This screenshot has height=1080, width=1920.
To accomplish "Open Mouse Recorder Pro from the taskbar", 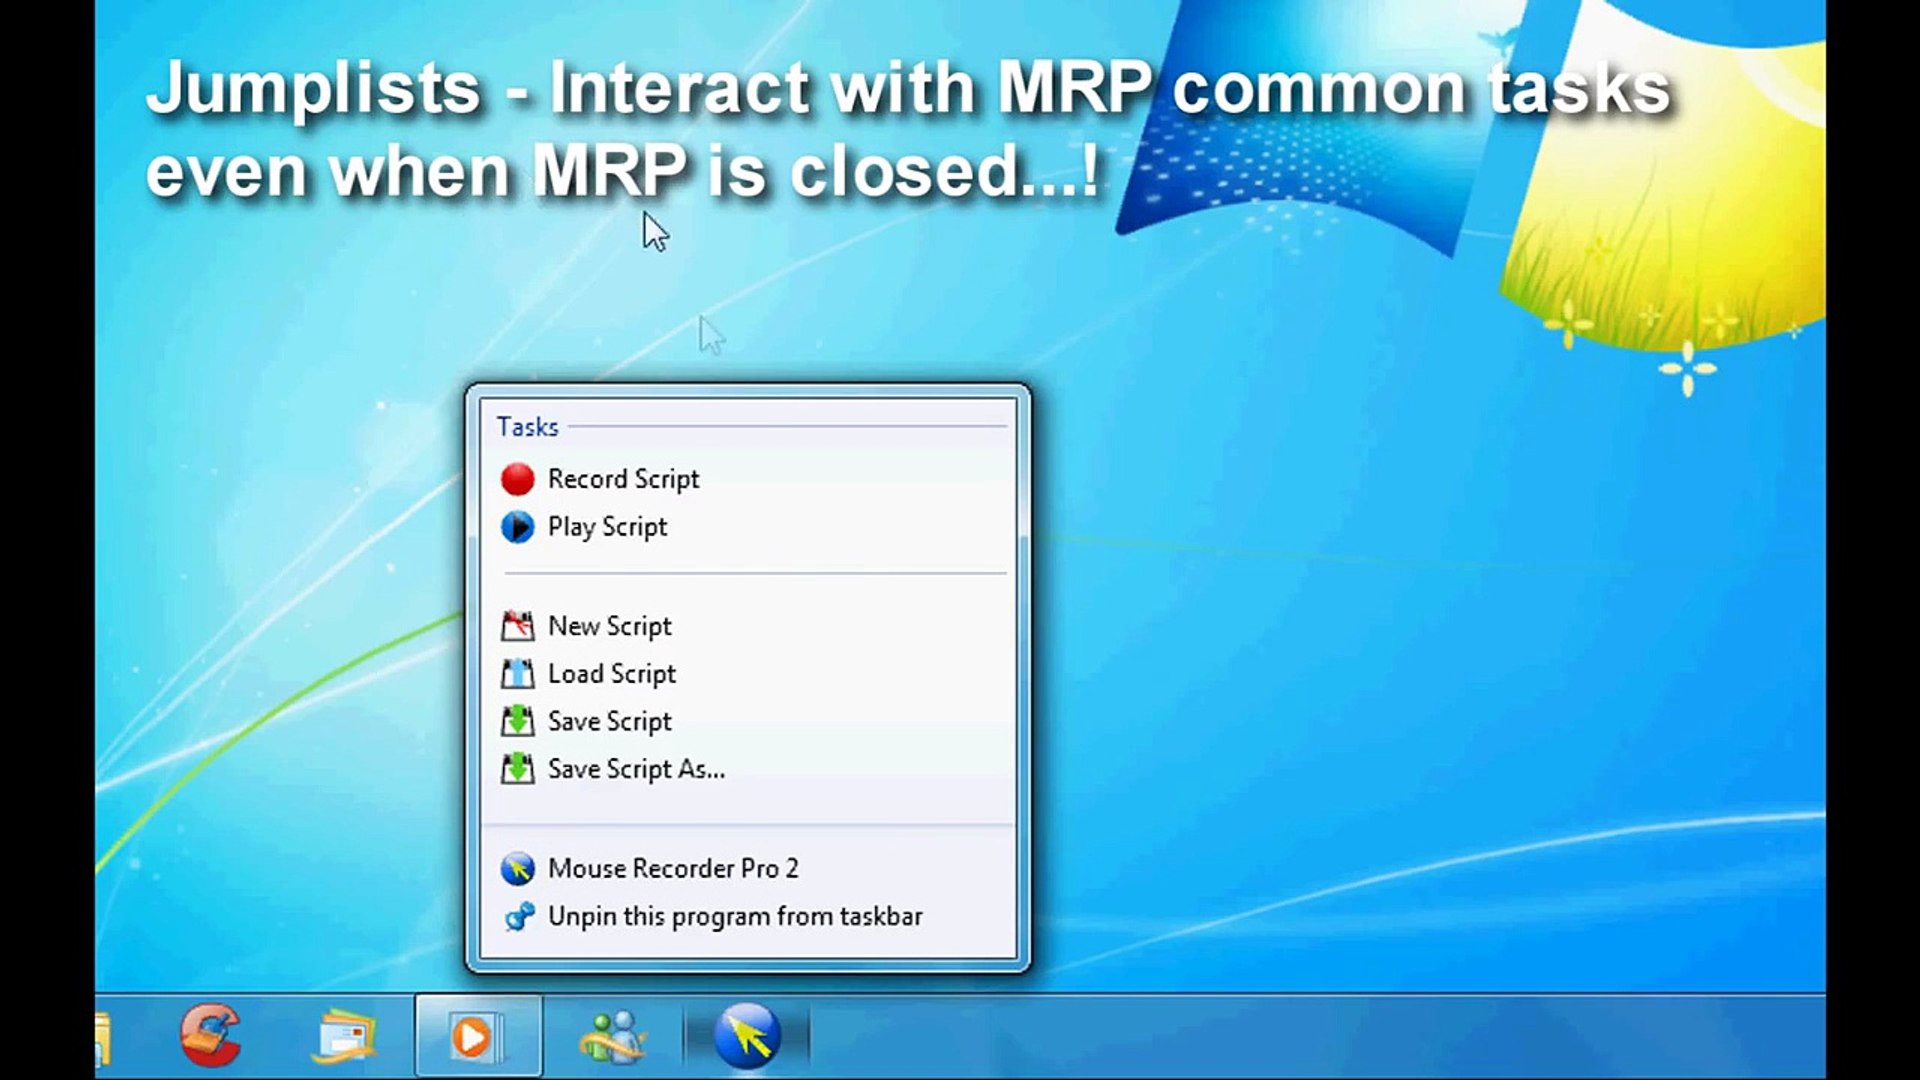I will pyautogui.click(x=747, y=1036).
